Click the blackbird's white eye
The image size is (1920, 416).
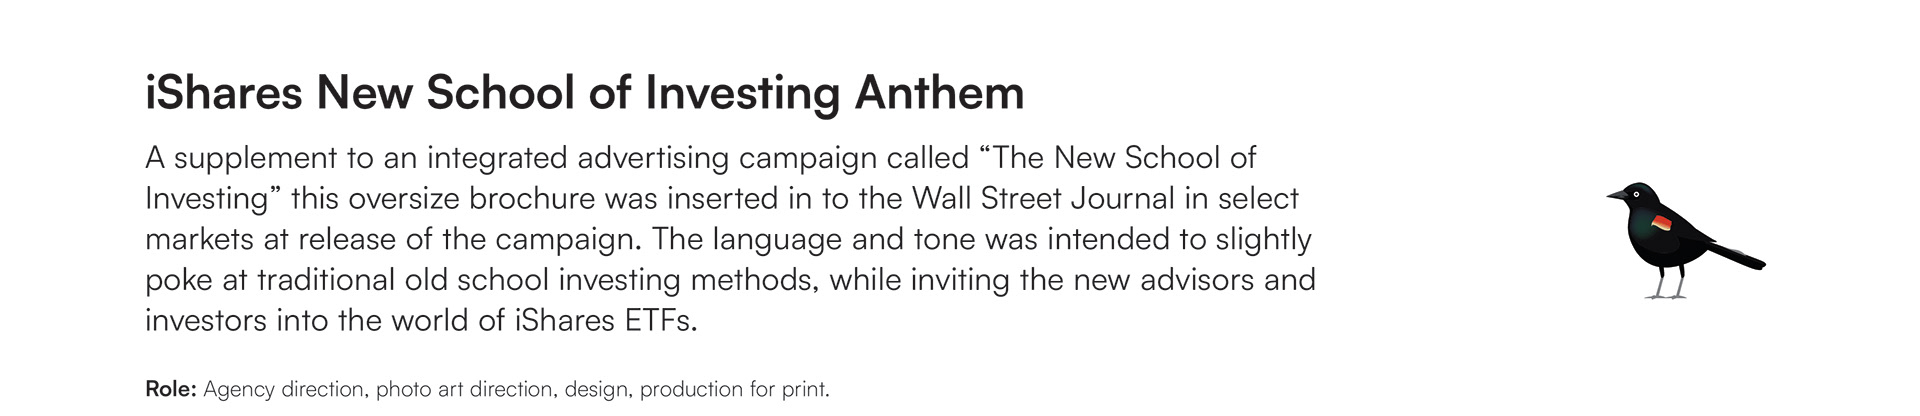click(1636, 194)
